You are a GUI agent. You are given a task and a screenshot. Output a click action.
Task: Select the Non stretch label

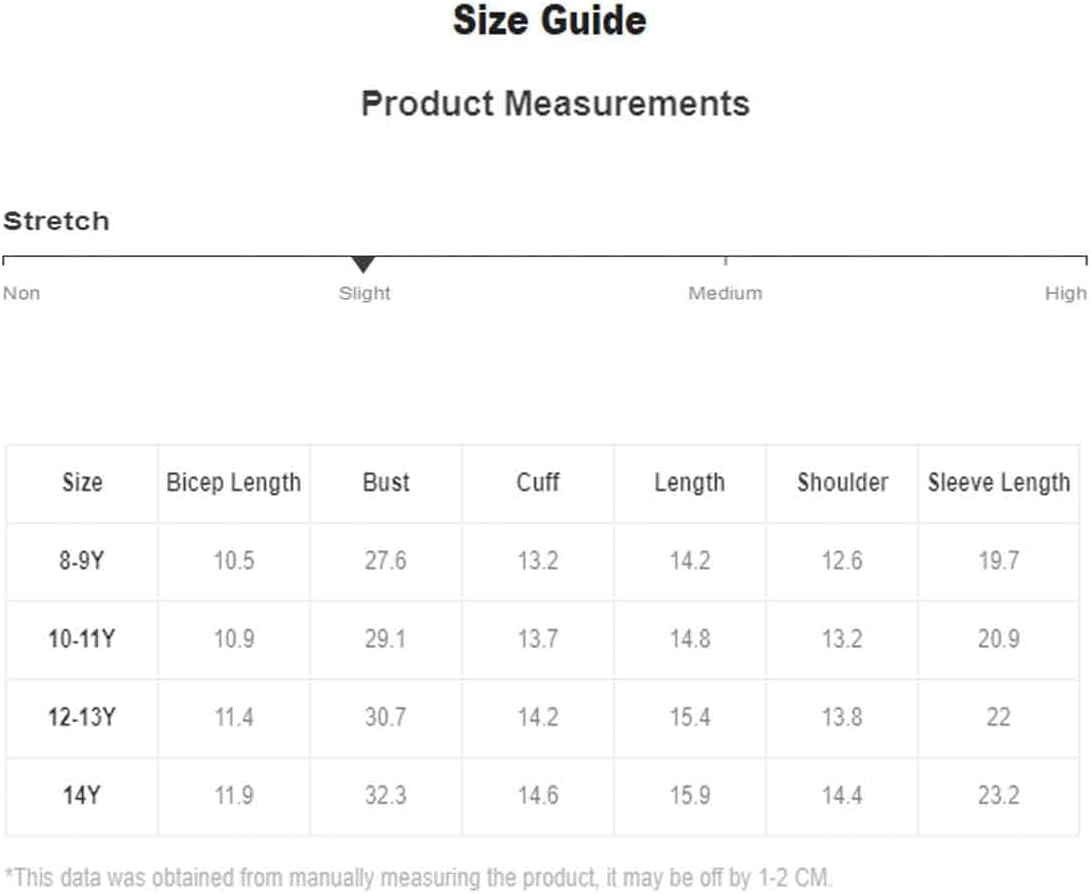22,293
